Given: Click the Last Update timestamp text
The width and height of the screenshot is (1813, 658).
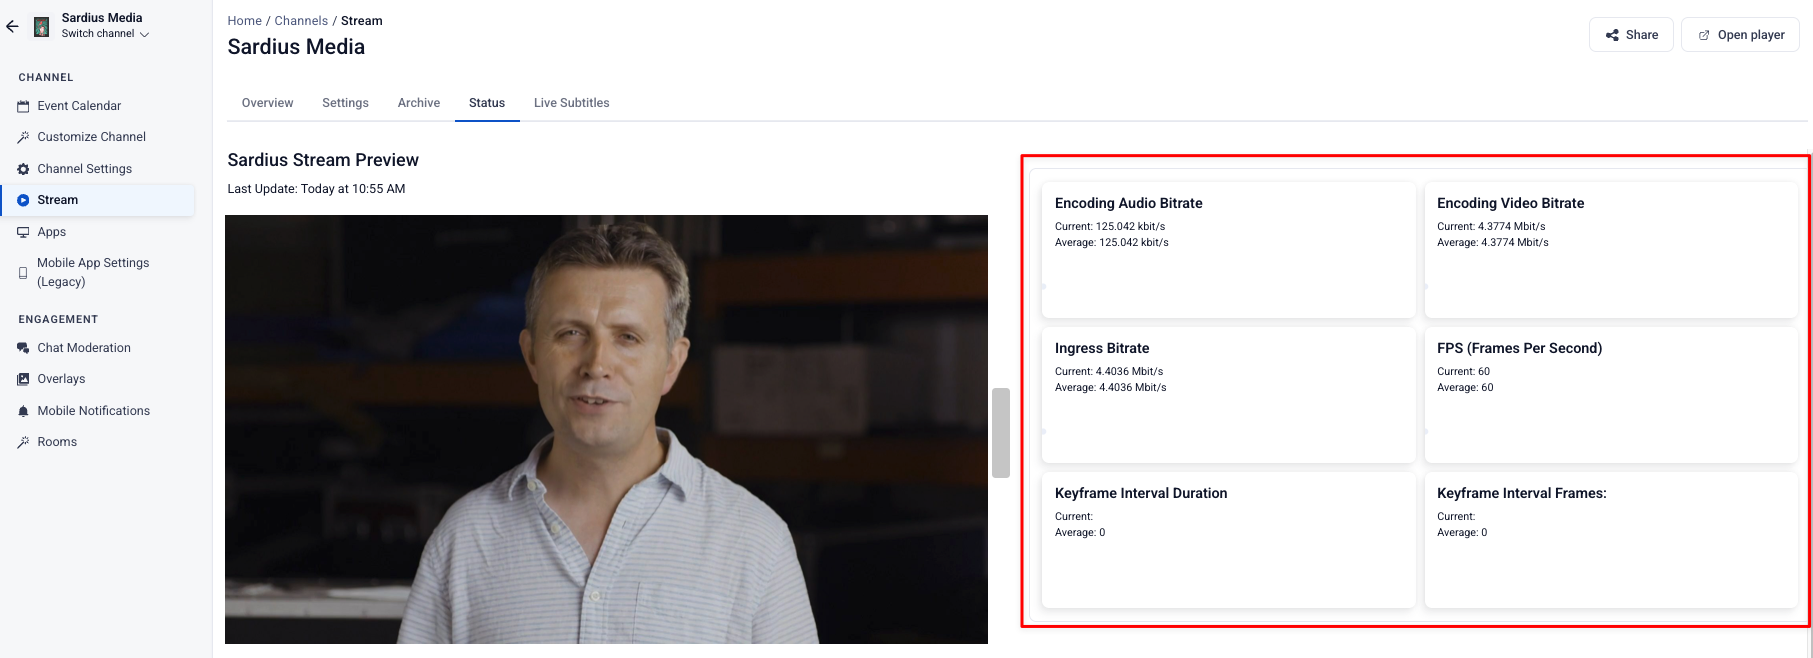Looking at the screenshot, I should pyautogui.click(x=316, y=189).
